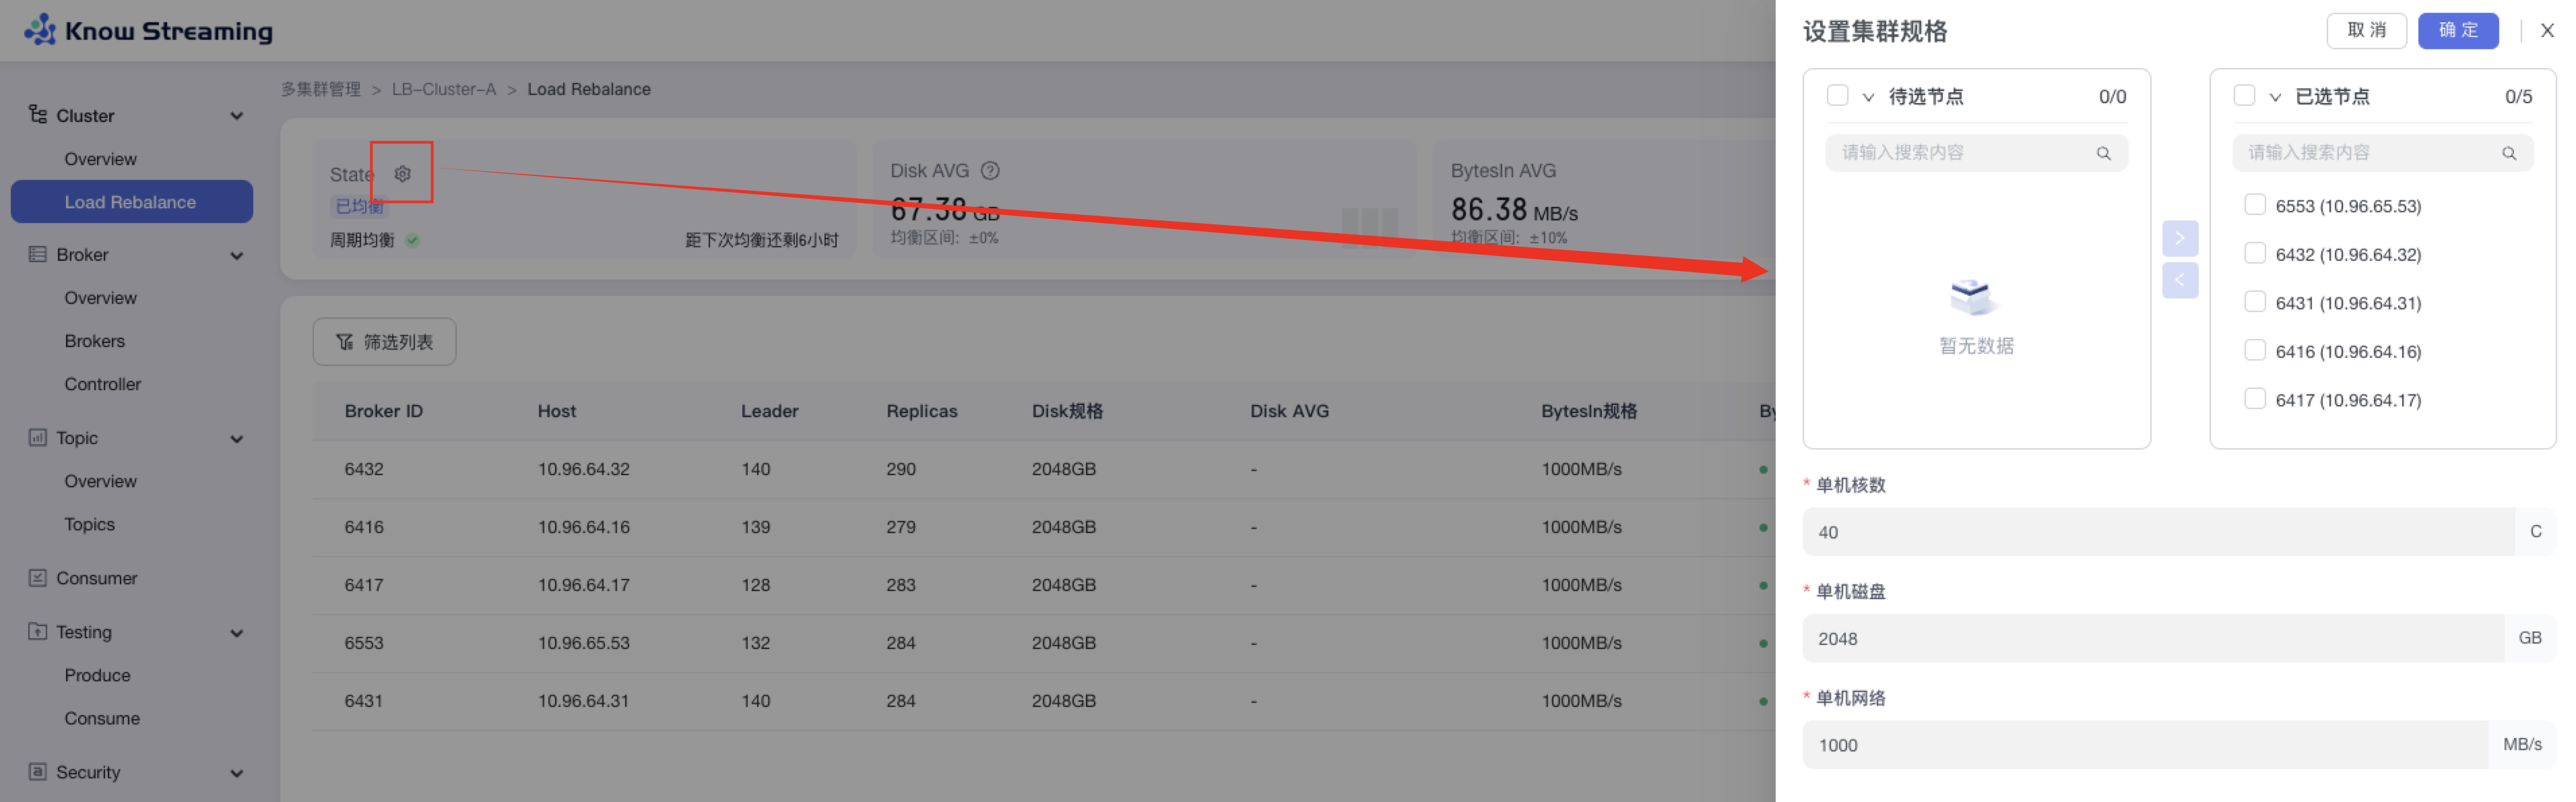This screenshot has width=2576, height=802.
Task: Click the move-left transfer arrow
Action: coord(2179,280)
